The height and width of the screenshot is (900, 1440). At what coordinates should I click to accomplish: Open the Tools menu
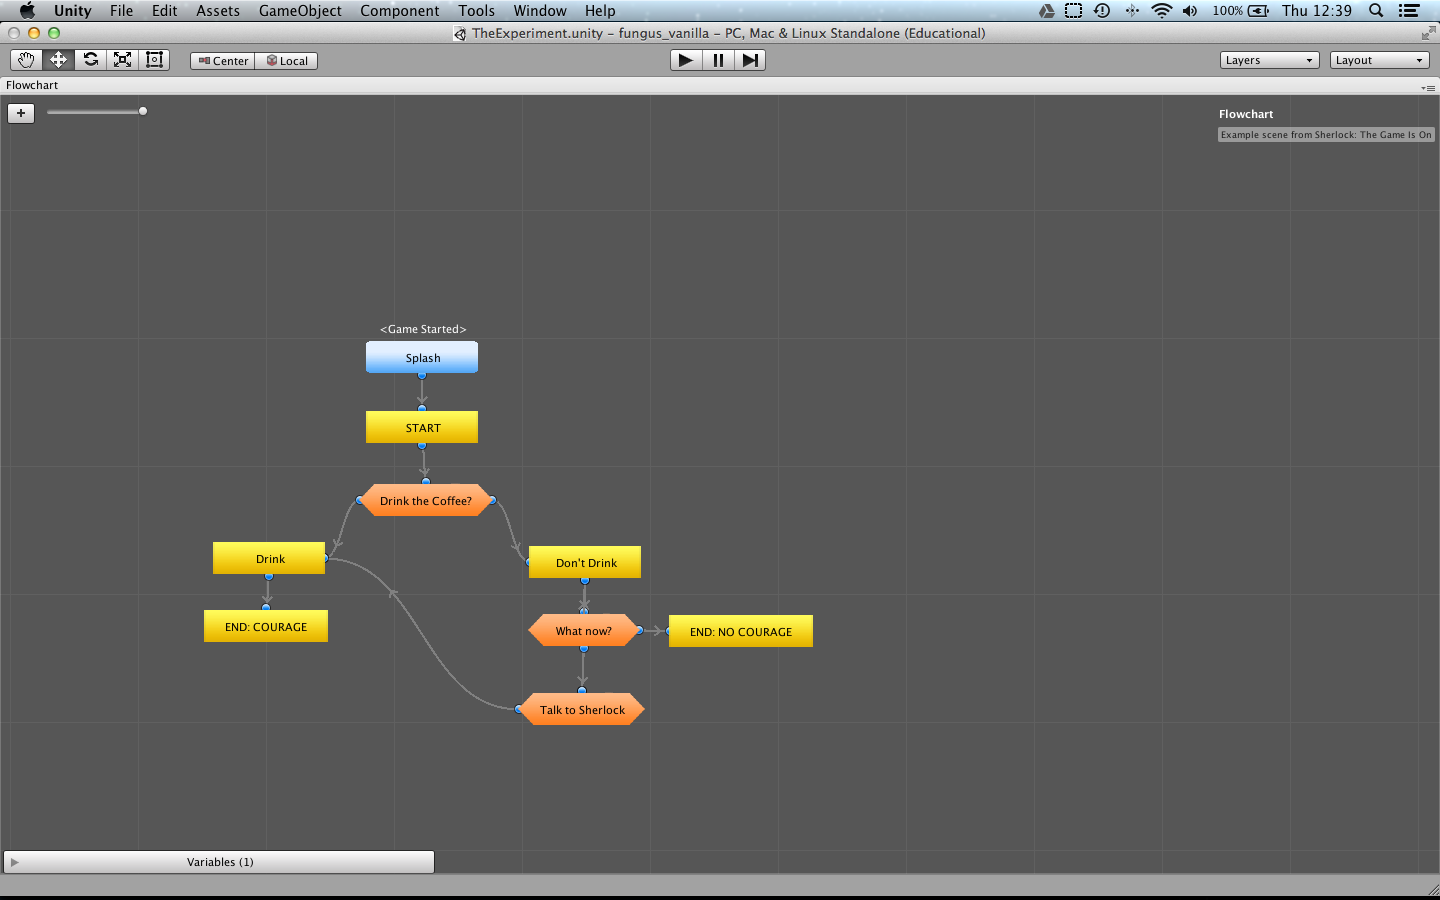click(477, 11)
